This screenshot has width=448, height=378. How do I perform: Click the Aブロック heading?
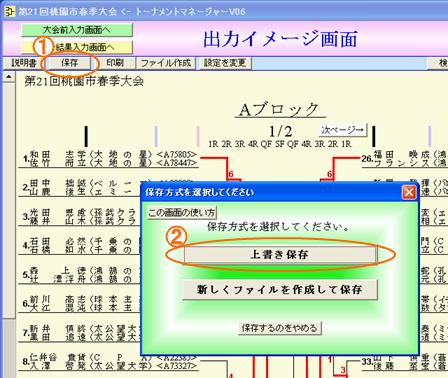pos(279,109)
